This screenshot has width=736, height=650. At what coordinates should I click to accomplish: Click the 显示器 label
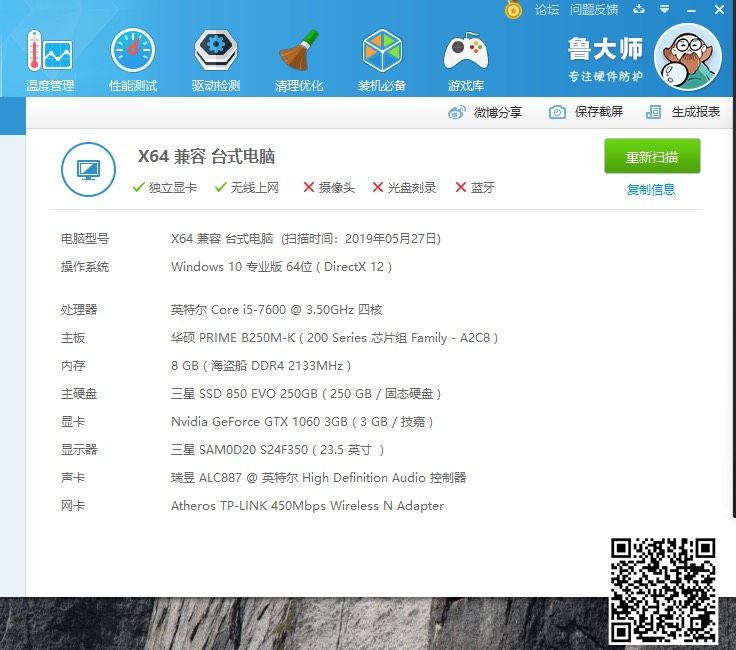tap(79, 450)
